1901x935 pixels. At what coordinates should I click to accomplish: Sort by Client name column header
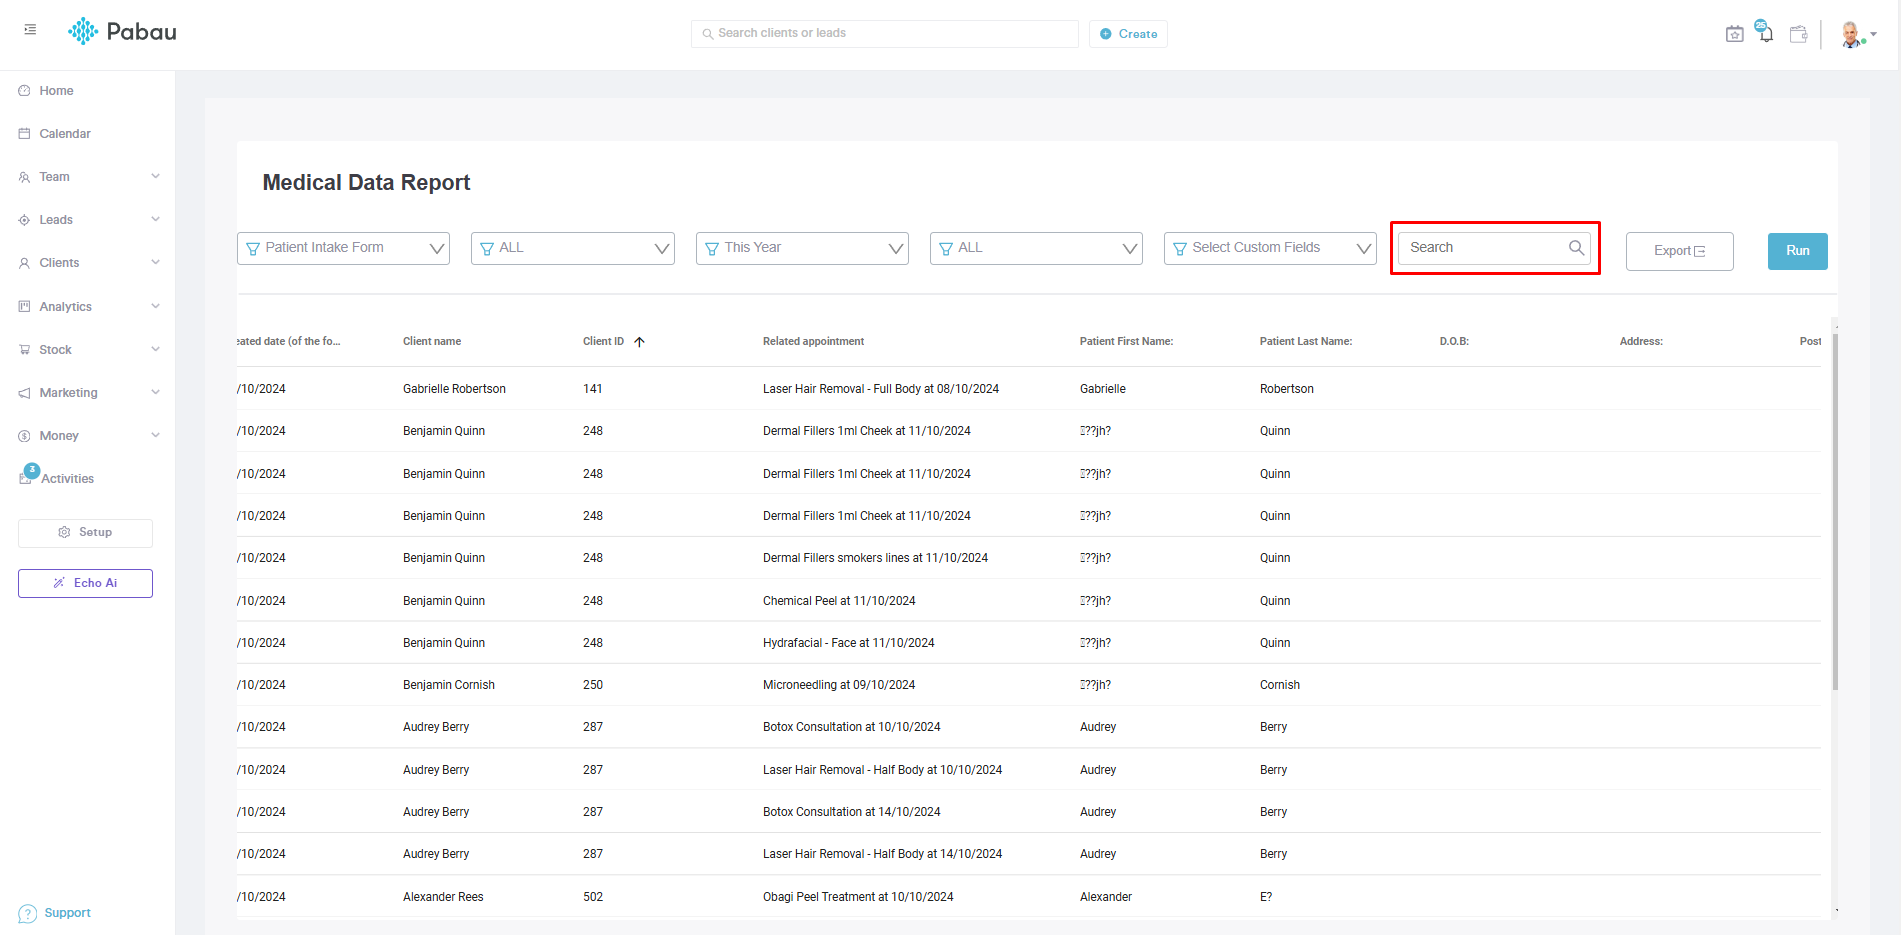point(432,342)
